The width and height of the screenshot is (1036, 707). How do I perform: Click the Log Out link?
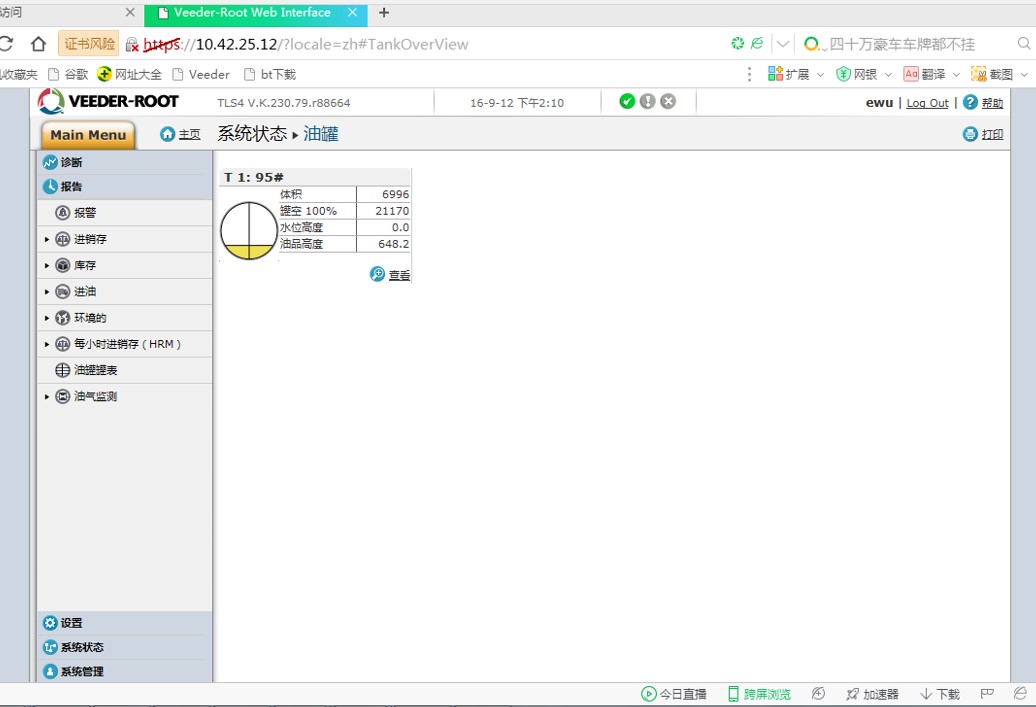(927, 103)
